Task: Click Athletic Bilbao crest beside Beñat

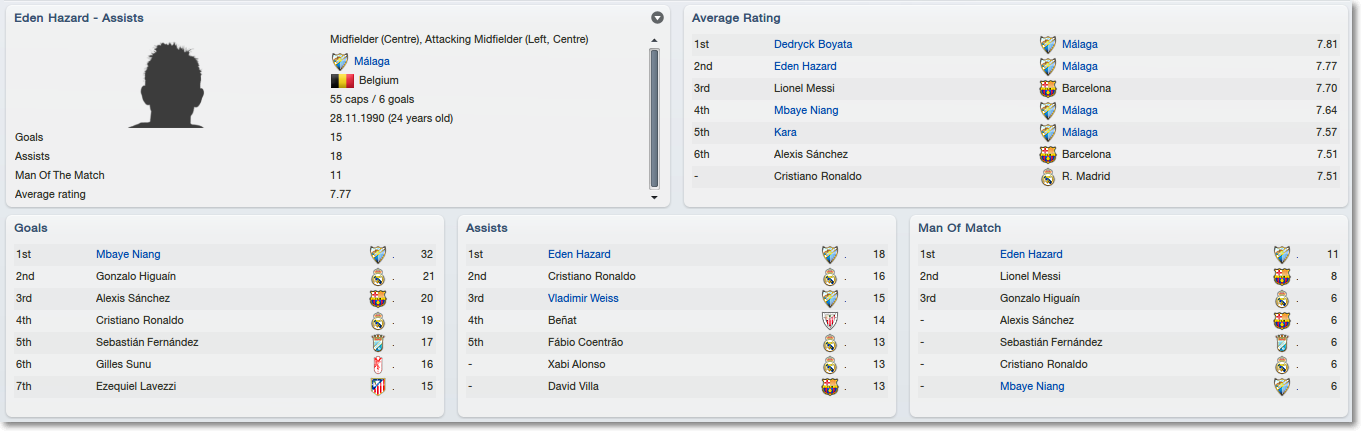Action: (x=830, y=320)
